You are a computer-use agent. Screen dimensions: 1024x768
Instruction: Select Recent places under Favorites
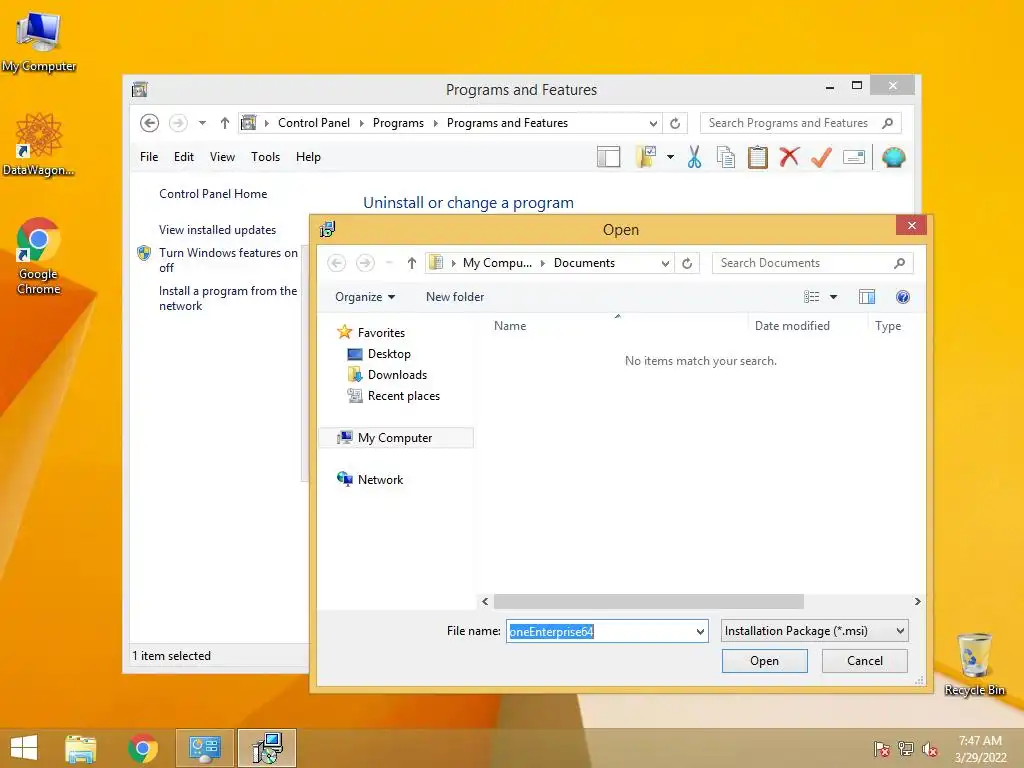(x=404, y=396)
